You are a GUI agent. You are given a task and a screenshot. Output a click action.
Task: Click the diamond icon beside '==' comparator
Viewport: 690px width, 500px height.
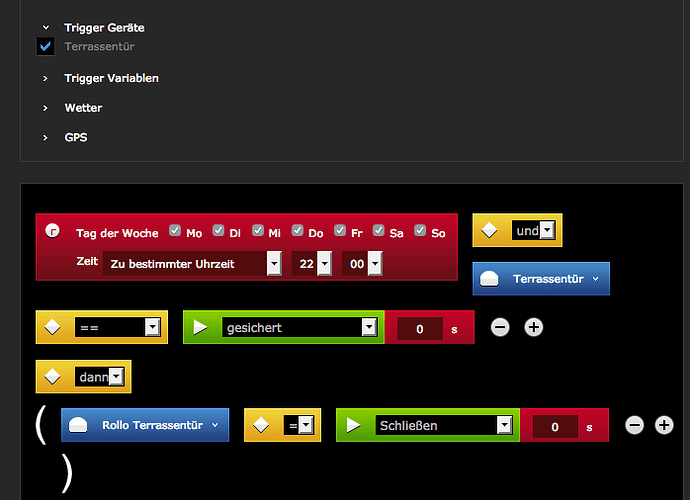52,327
